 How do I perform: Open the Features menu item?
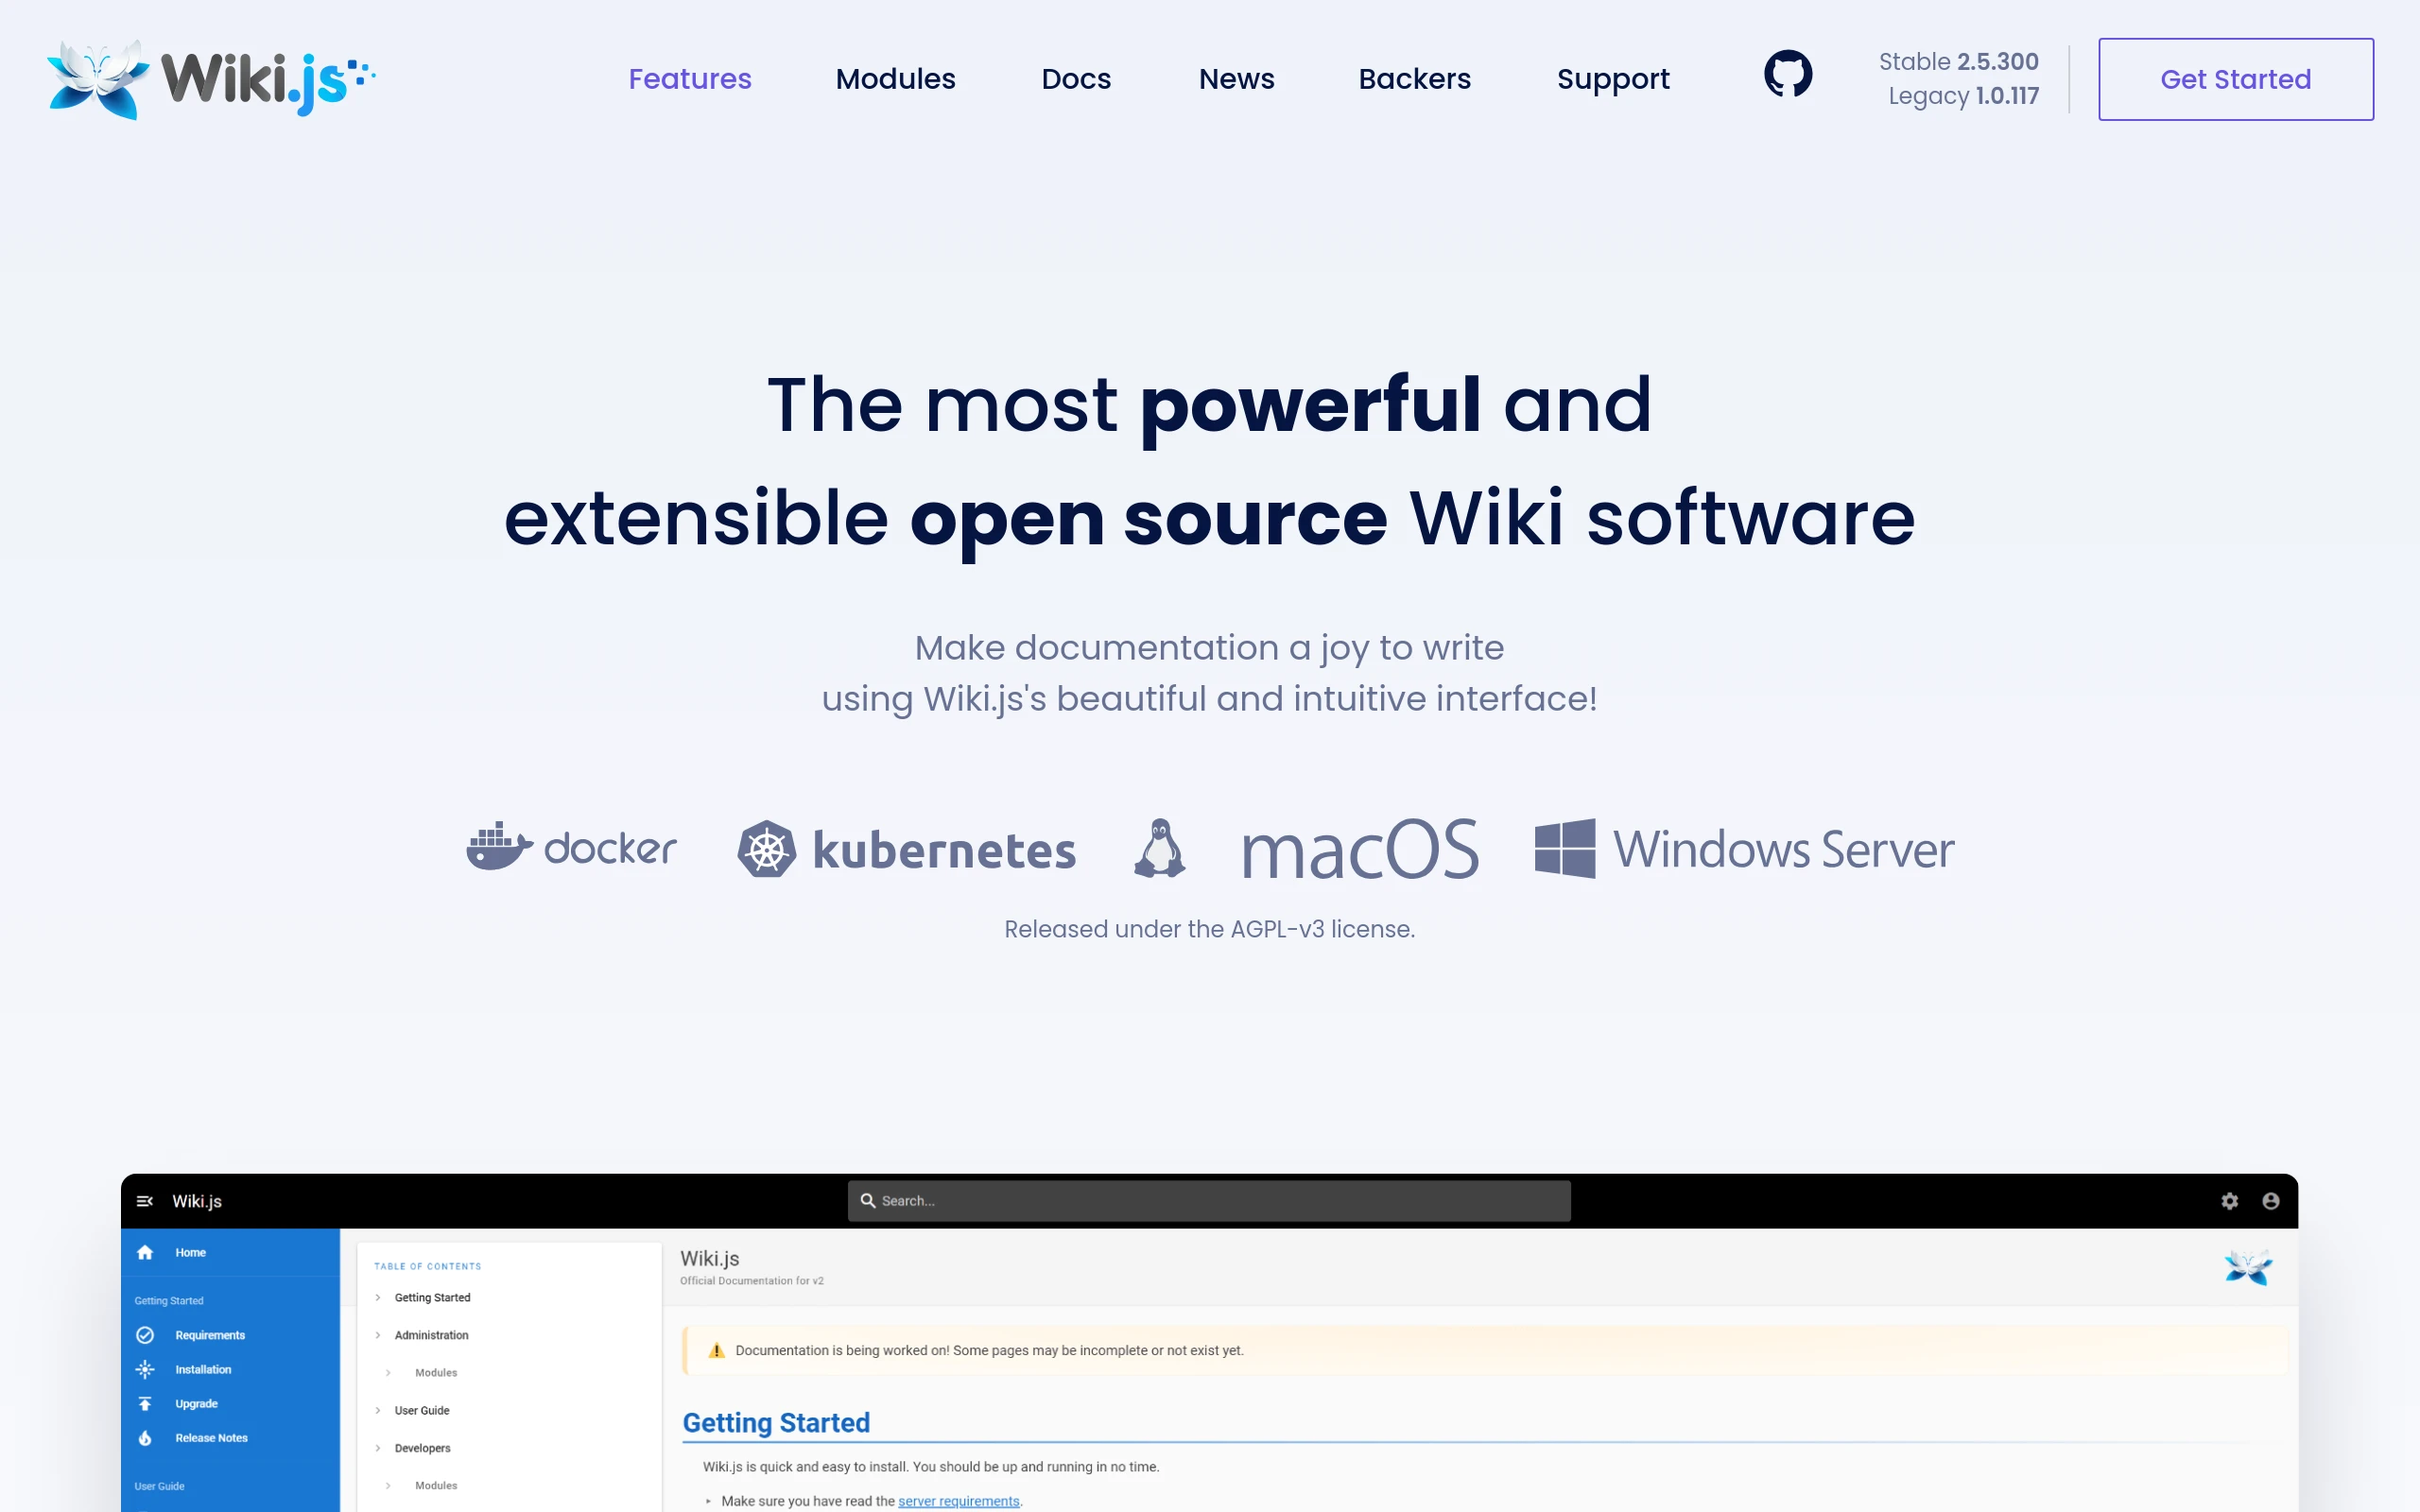(690, 79)
